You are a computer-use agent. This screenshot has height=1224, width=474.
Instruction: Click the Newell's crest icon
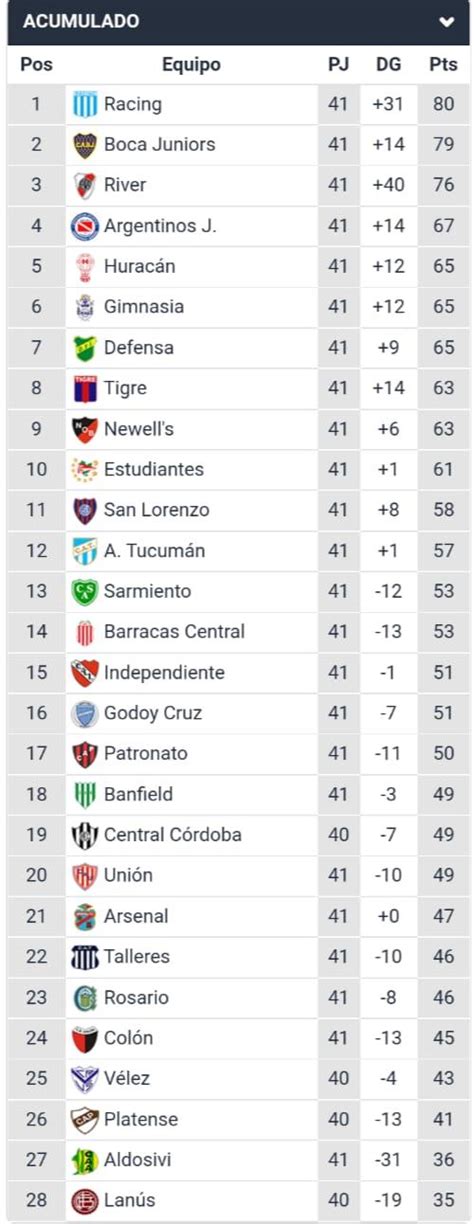[85, 429]
